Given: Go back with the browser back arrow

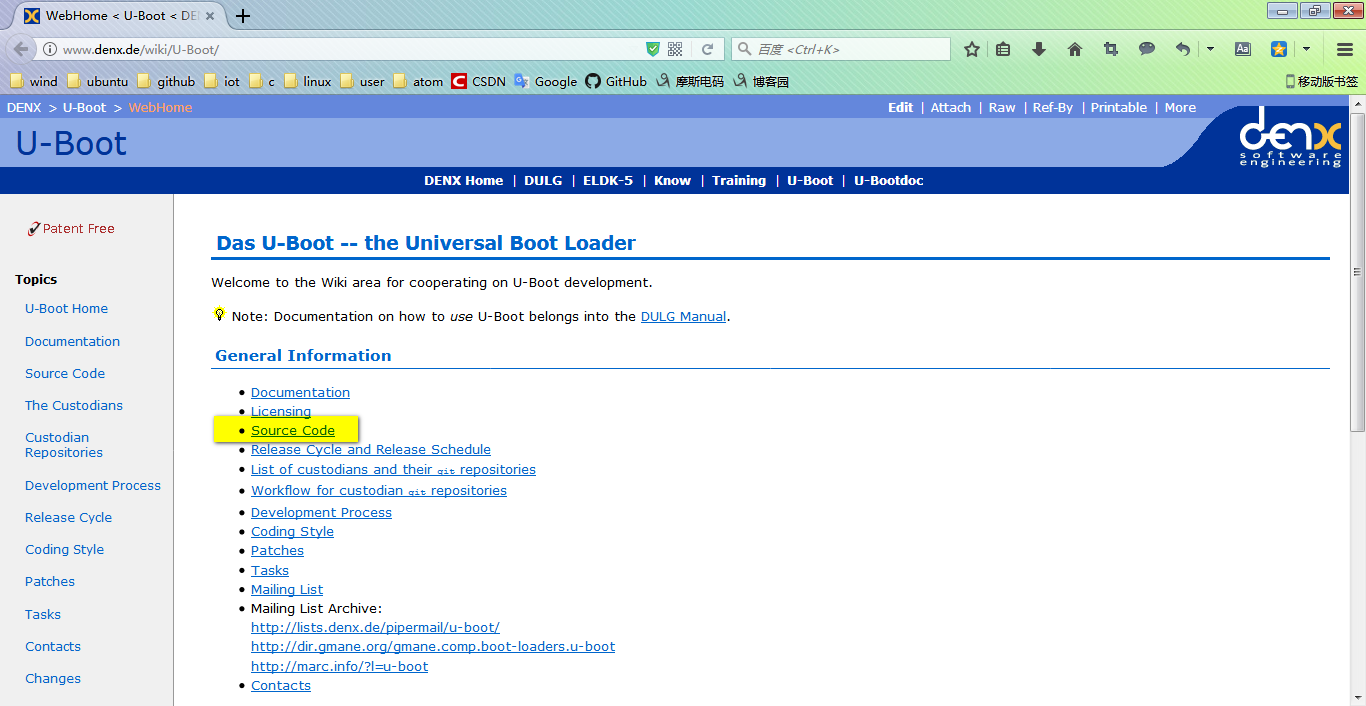Looking at the screenshot, I should click(21, 49).
